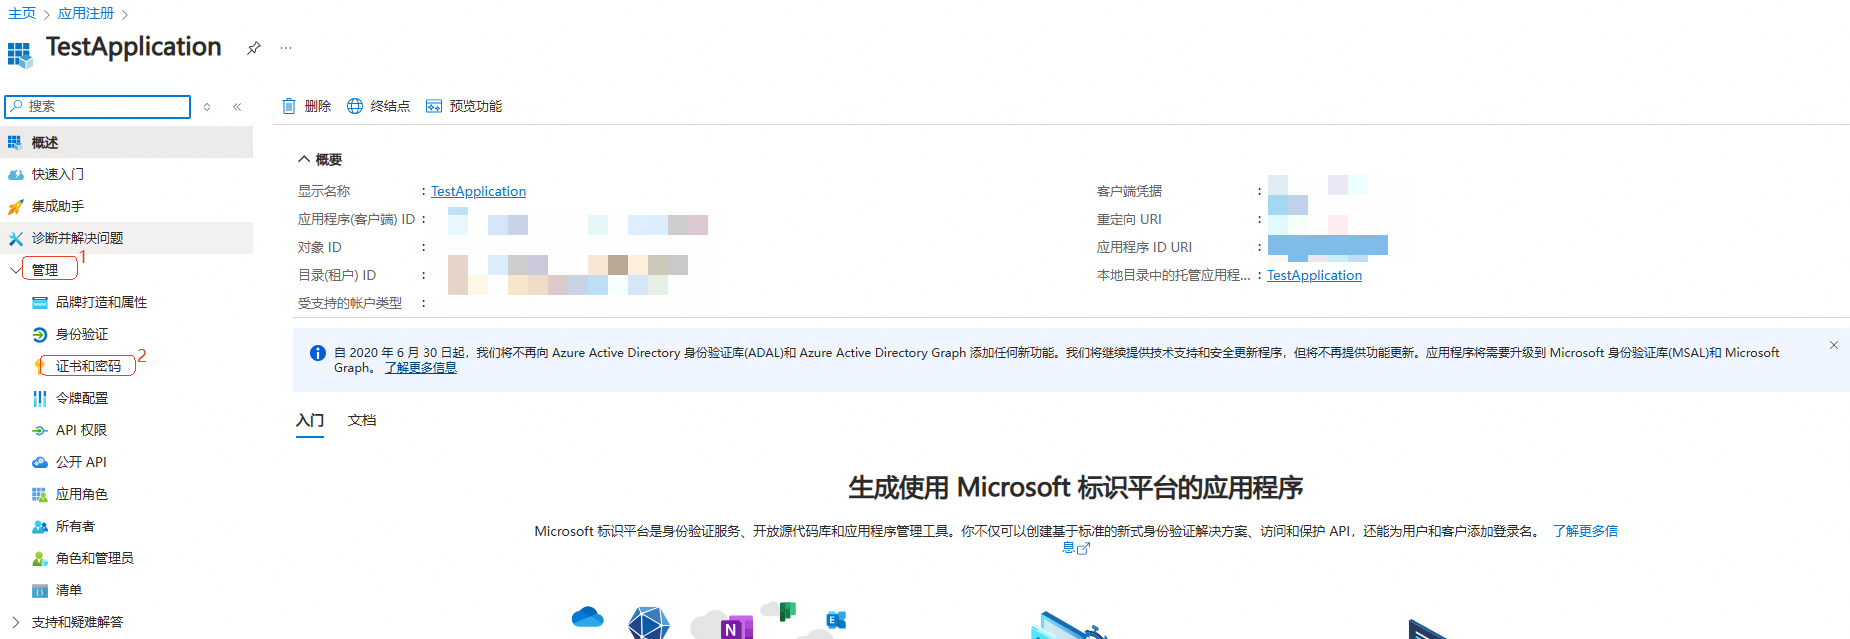This screenshot has width=1850, height=639.
Task: Pin TestApplication with the pin icon
Action: pos(254,48)
